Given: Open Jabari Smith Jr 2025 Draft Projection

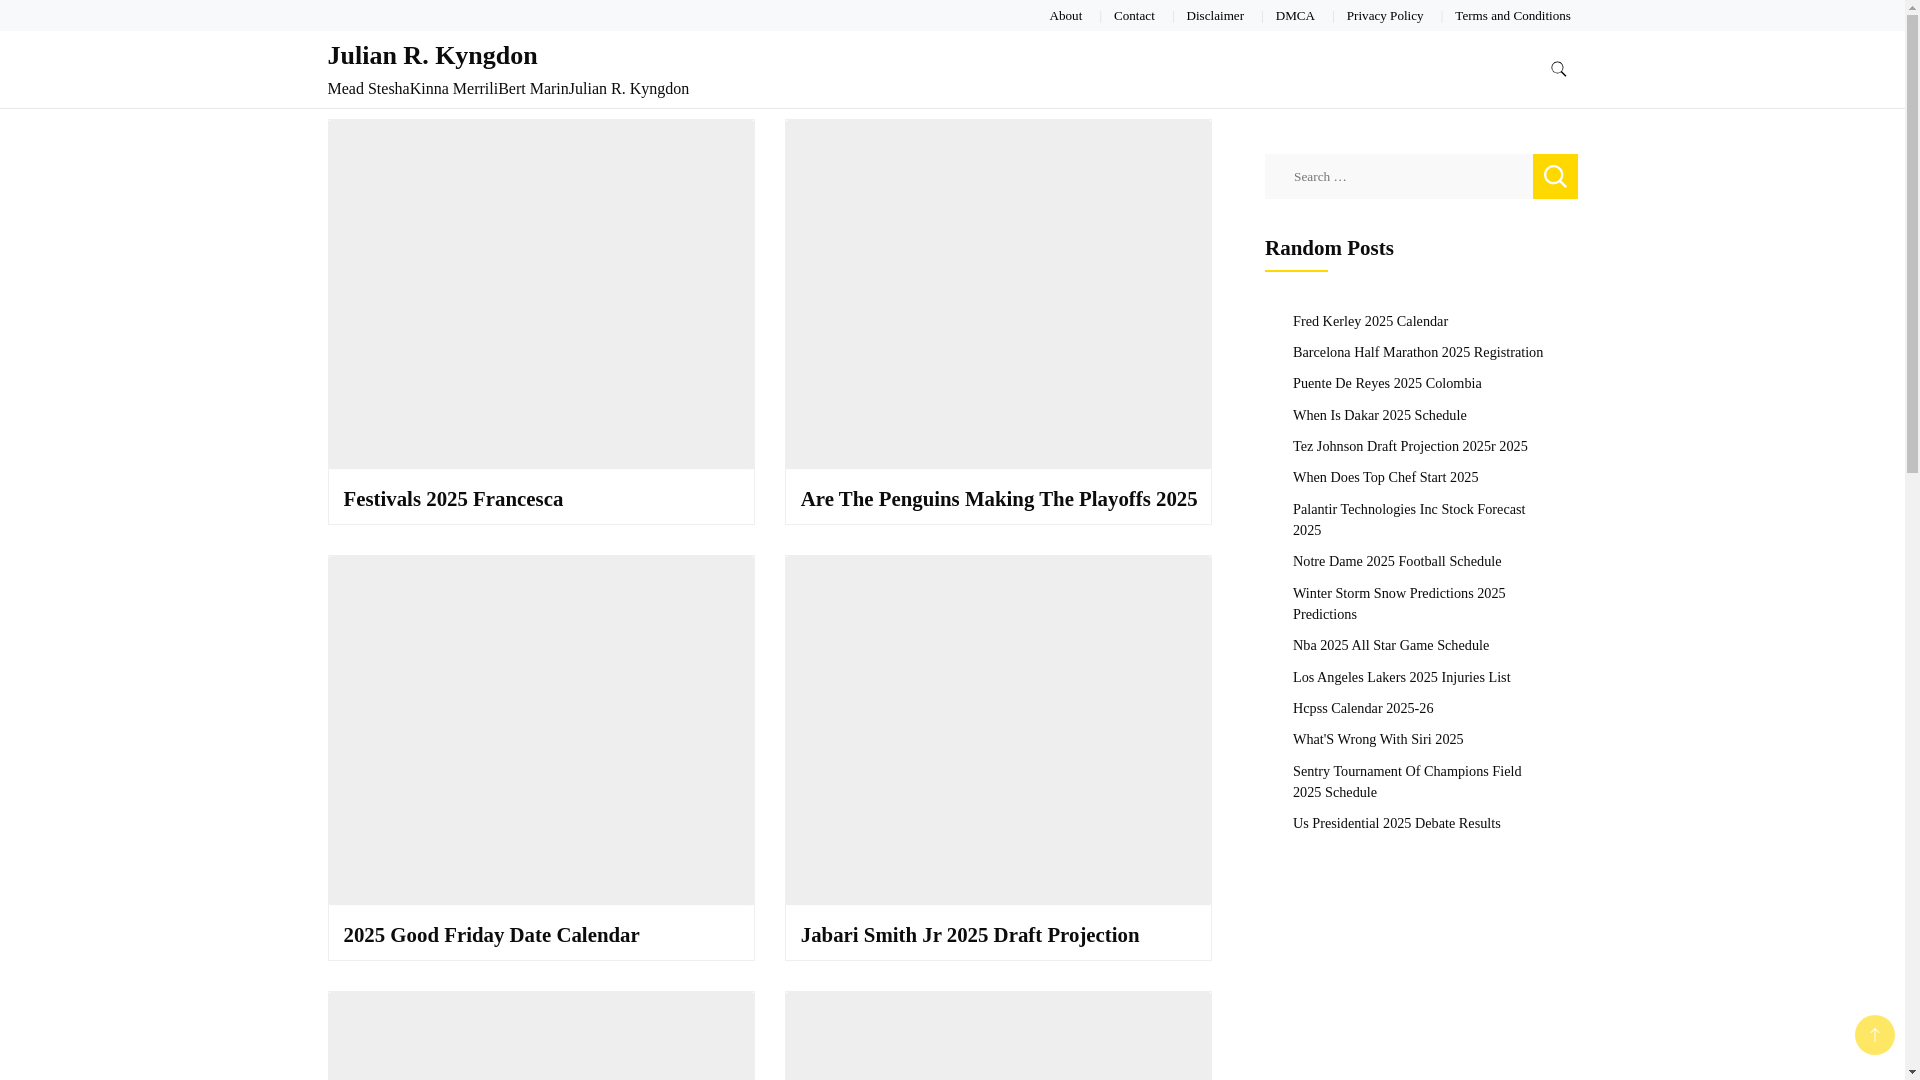Looking at the screenshot, I should [x=969, y=935].
